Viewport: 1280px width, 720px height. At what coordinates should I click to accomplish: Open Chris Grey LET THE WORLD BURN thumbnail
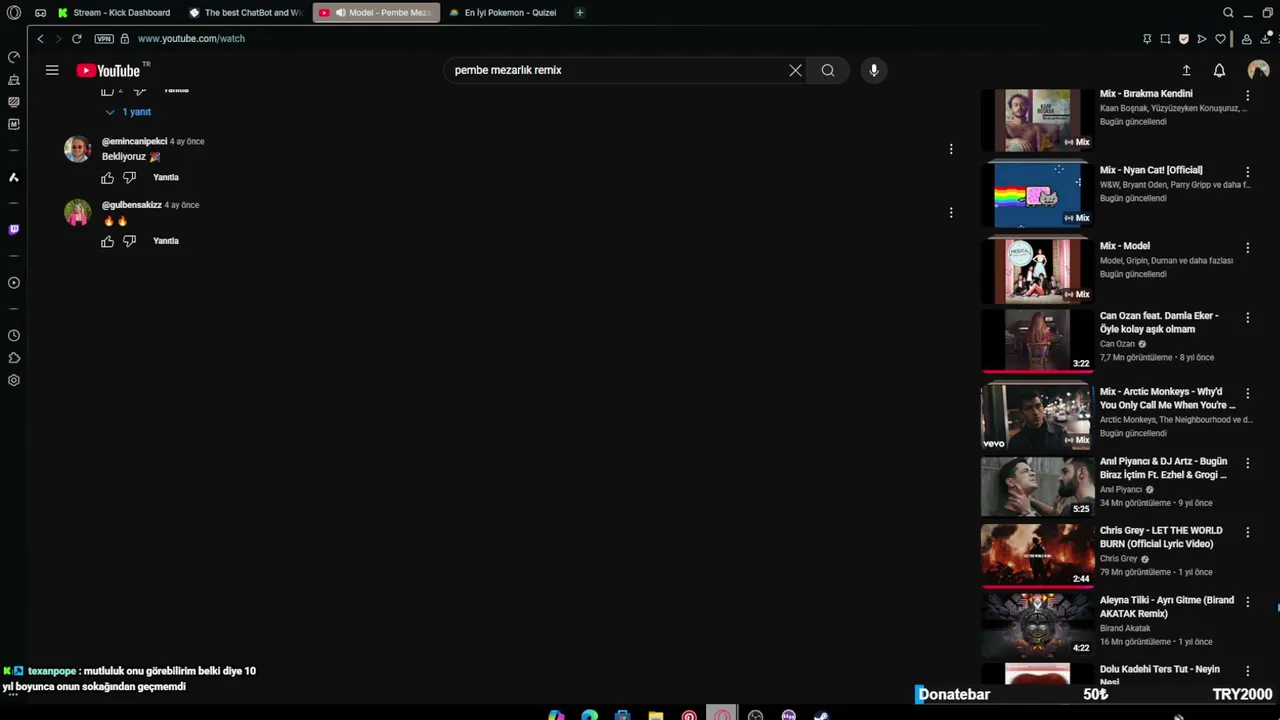[x=1037, y=555]
